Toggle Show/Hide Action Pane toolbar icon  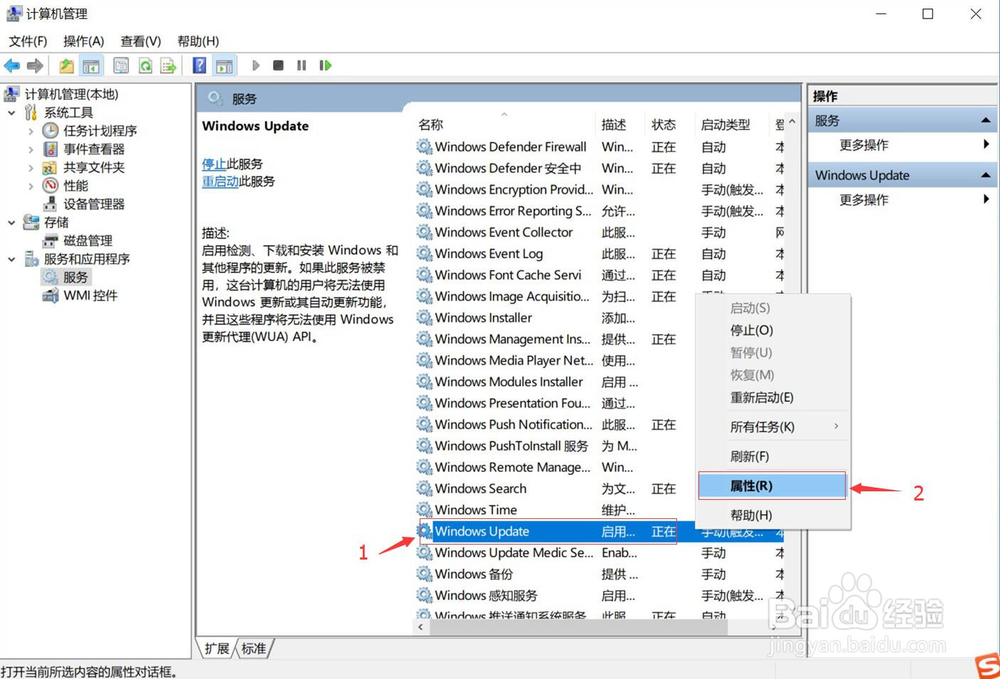(x=224, y=65)
